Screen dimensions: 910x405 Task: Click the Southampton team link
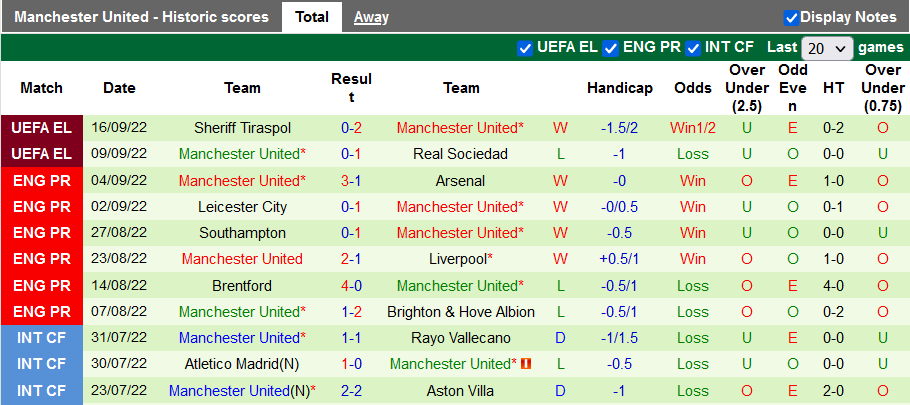242,233
